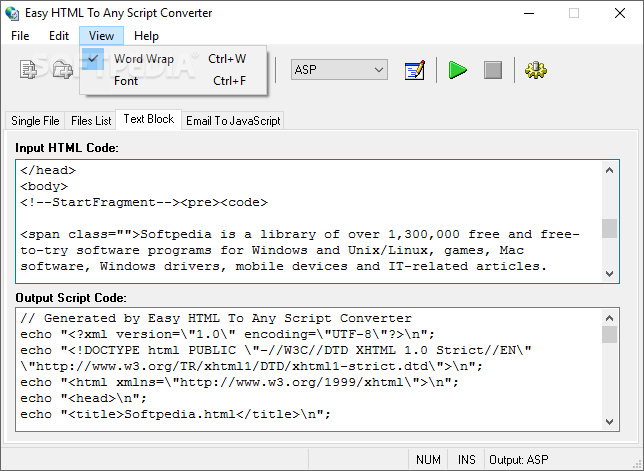Screen dimensions: 644x471
Task: Open the Help menu
Action: [146, 36]
